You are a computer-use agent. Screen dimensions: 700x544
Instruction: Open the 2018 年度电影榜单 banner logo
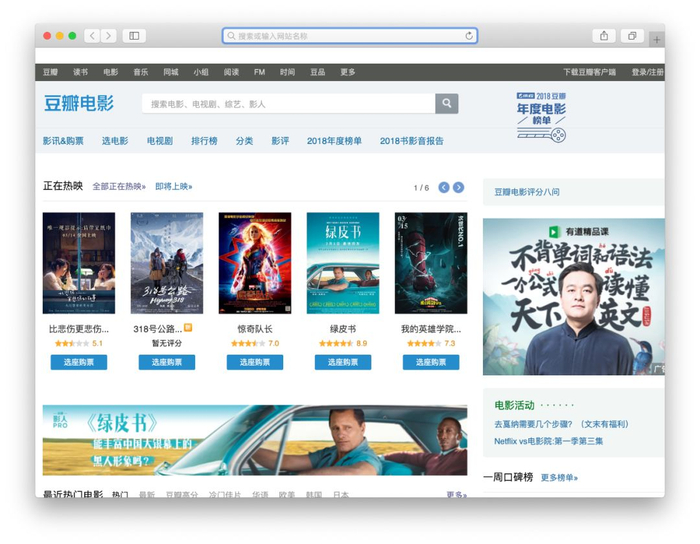click(x=541, y=117)
